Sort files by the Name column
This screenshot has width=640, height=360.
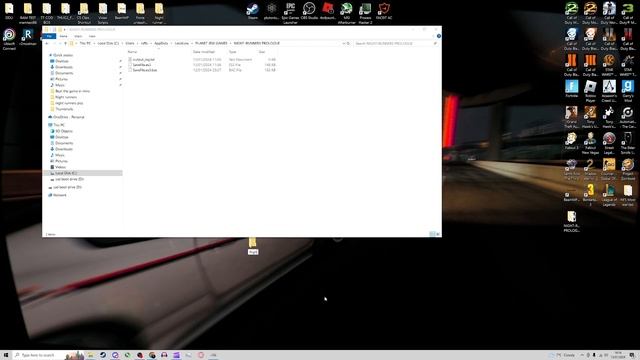click(x=132, y=52)
